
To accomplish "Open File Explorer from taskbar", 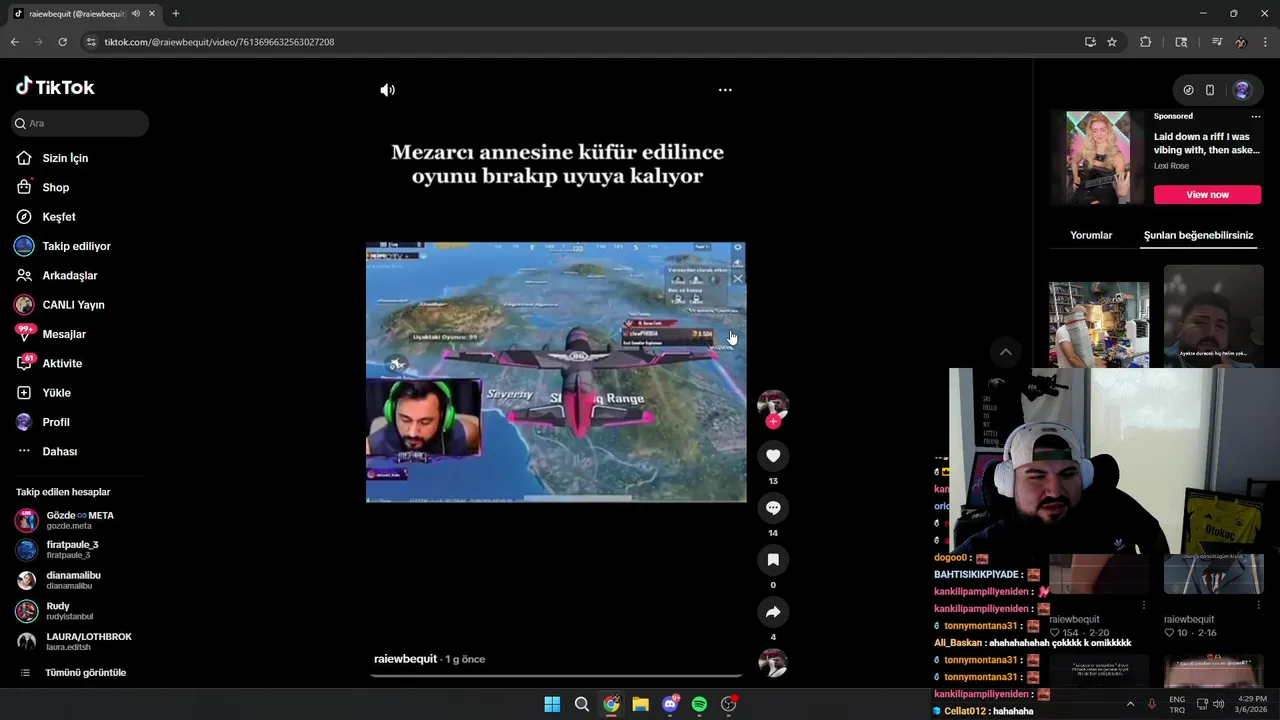I will pos(640,704).
